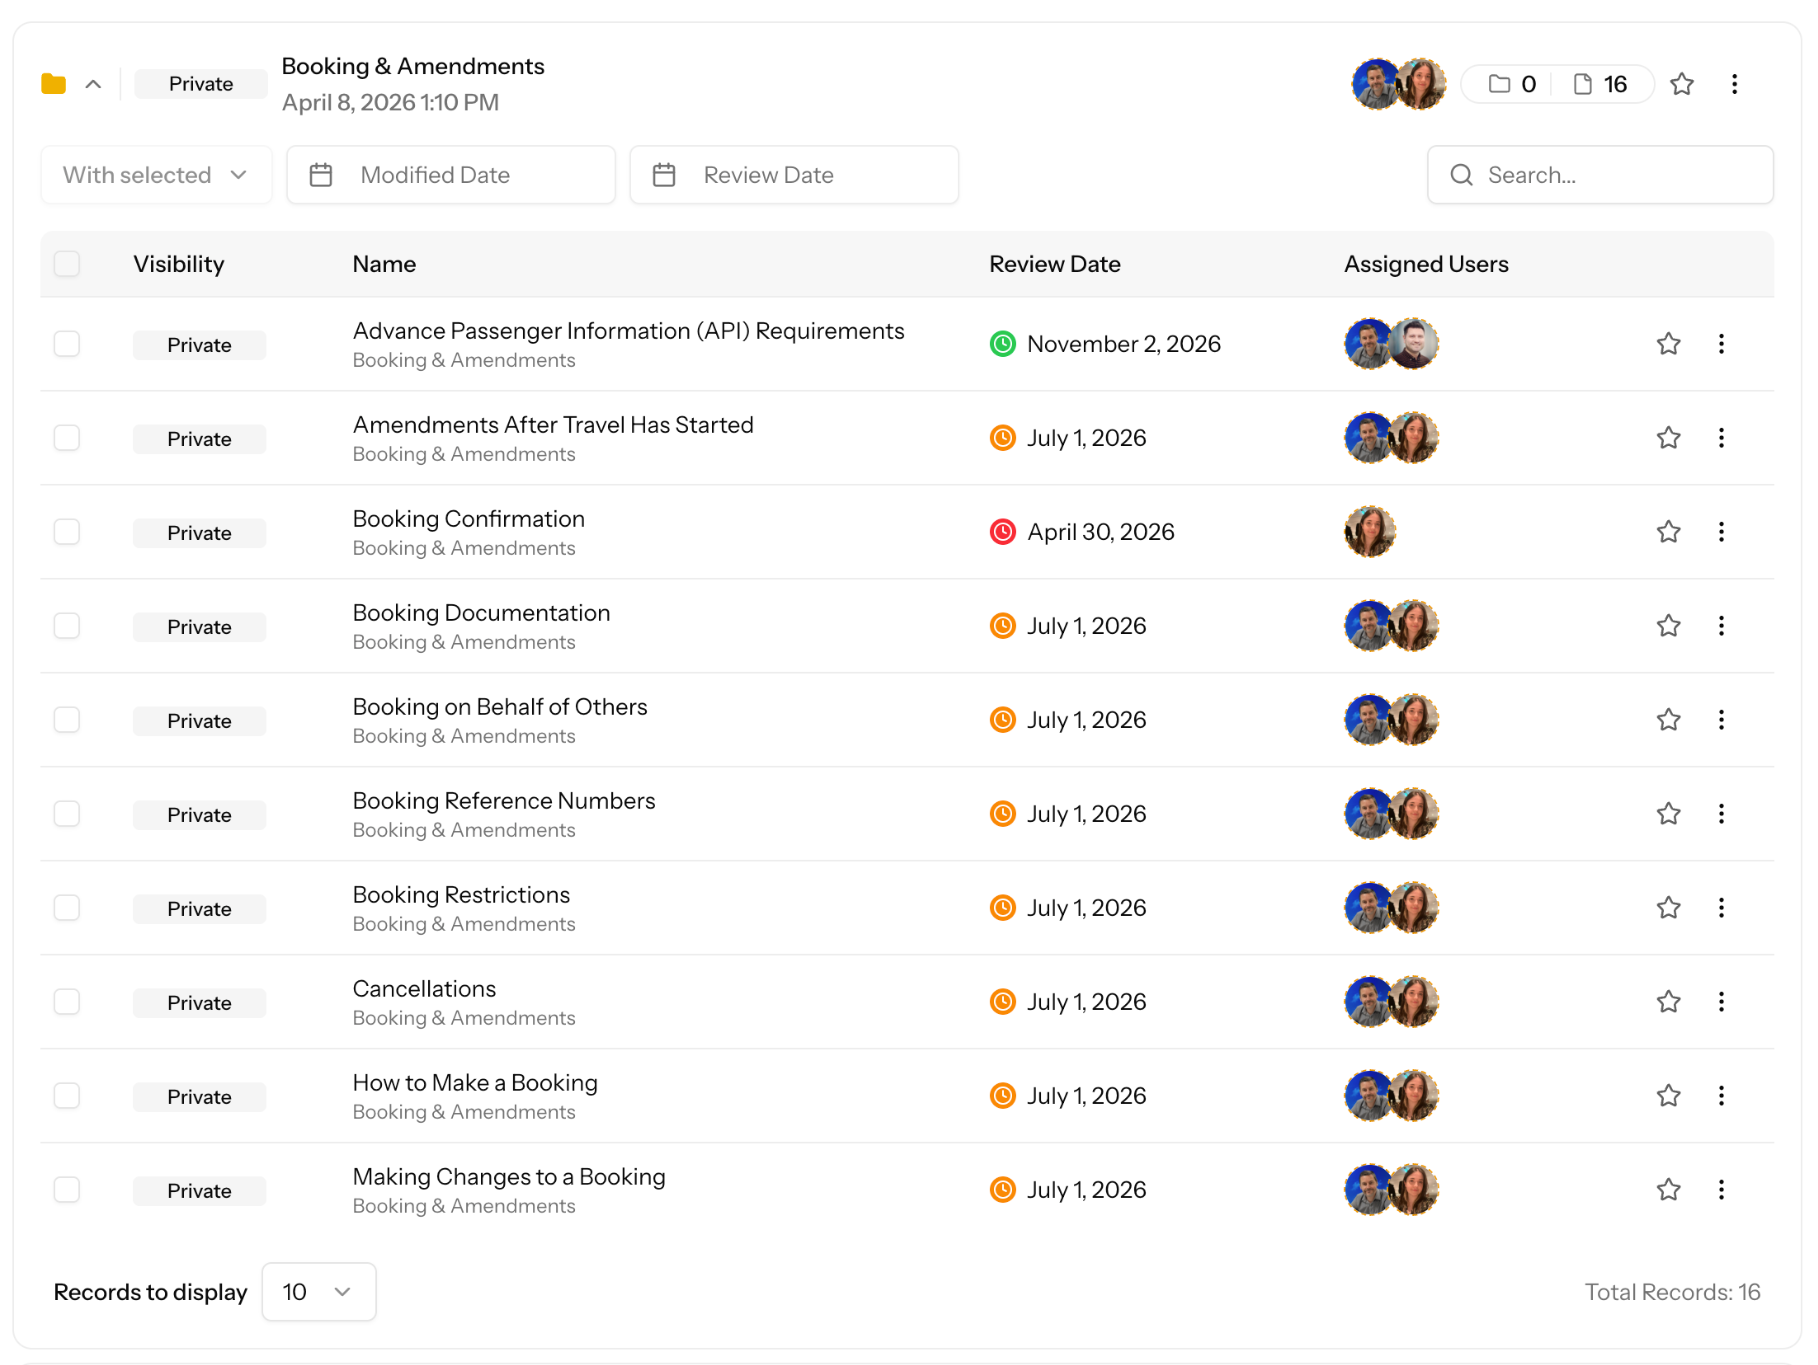Click the yellow folder icon in header

[x=54, y=84]
